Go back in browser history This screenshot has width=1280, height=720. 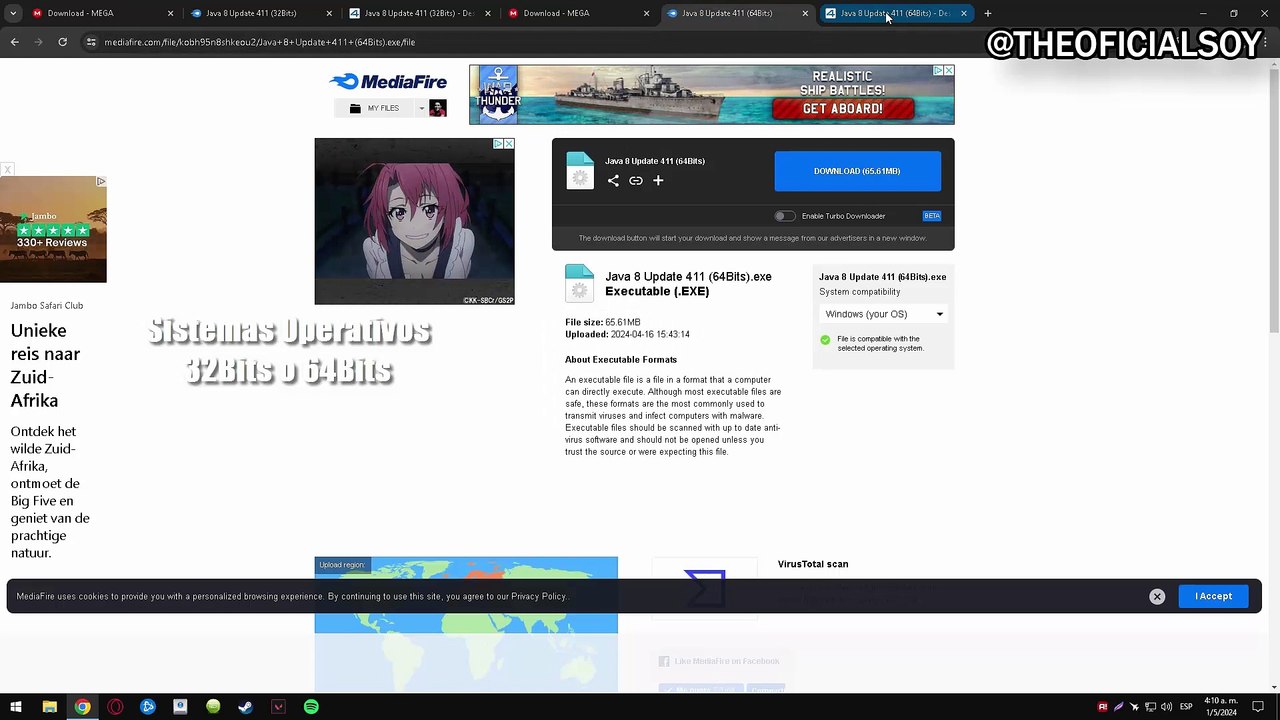[x=14, y=42]
